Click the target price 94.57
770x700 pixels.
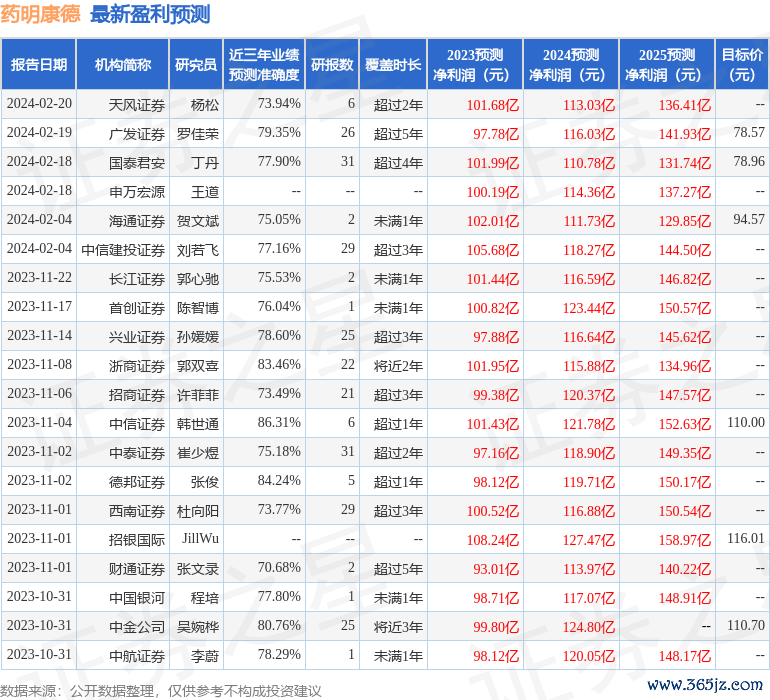pyautogui.click(x=749, y=219)
